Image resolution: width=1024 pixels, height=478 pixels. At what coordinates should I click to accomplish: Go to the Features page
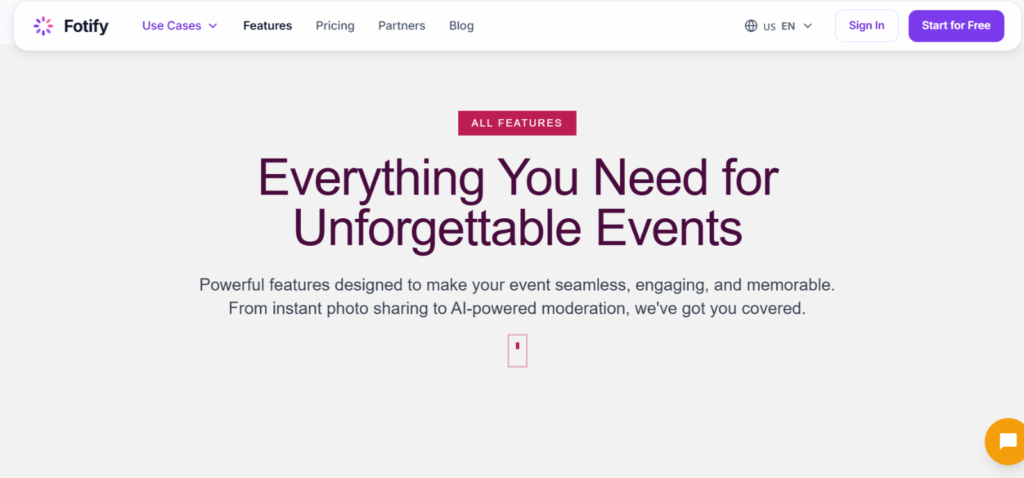tap(267, 26)
